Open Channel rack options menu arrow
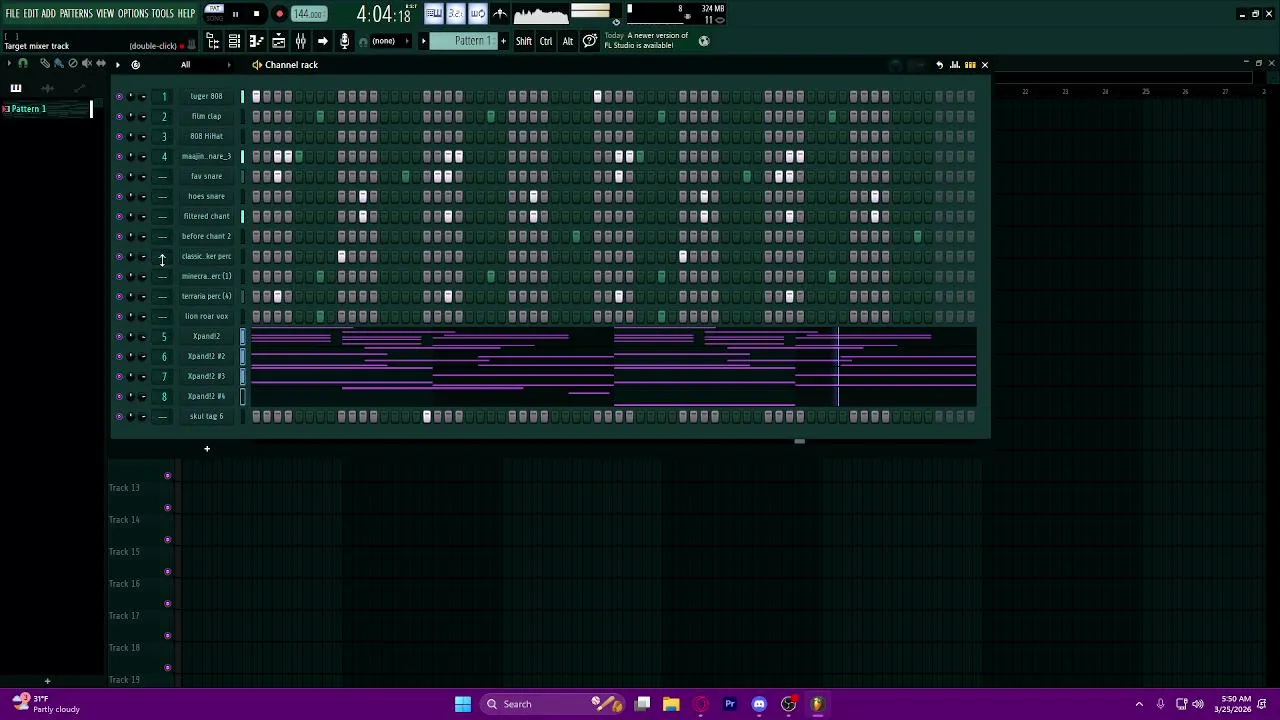The image size is (1280, 720). tap(117, 64)
